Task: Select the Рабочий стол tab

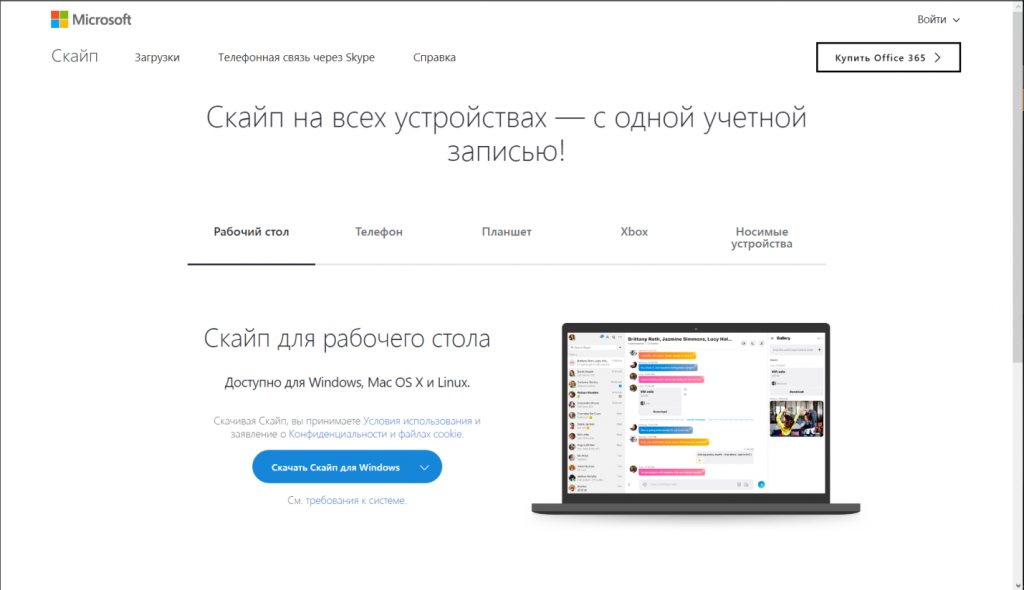Action: coord(251,232)
